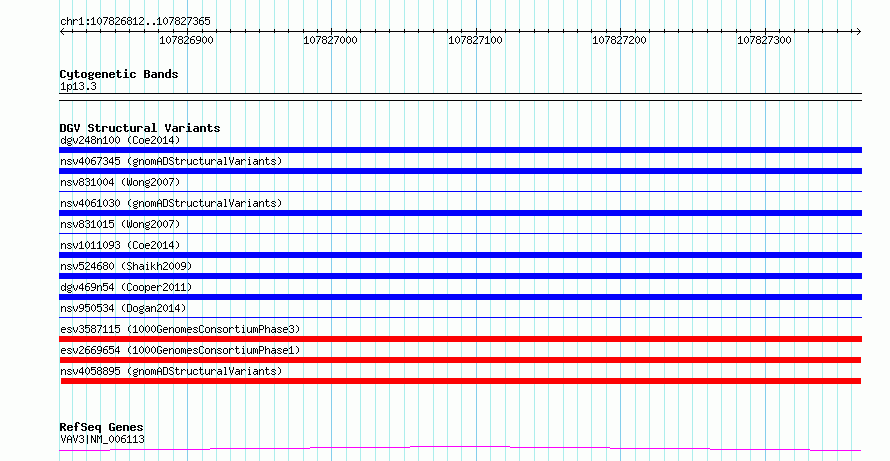Click the chr1:107826812..107827365 coordinate label

coord(135,21)
